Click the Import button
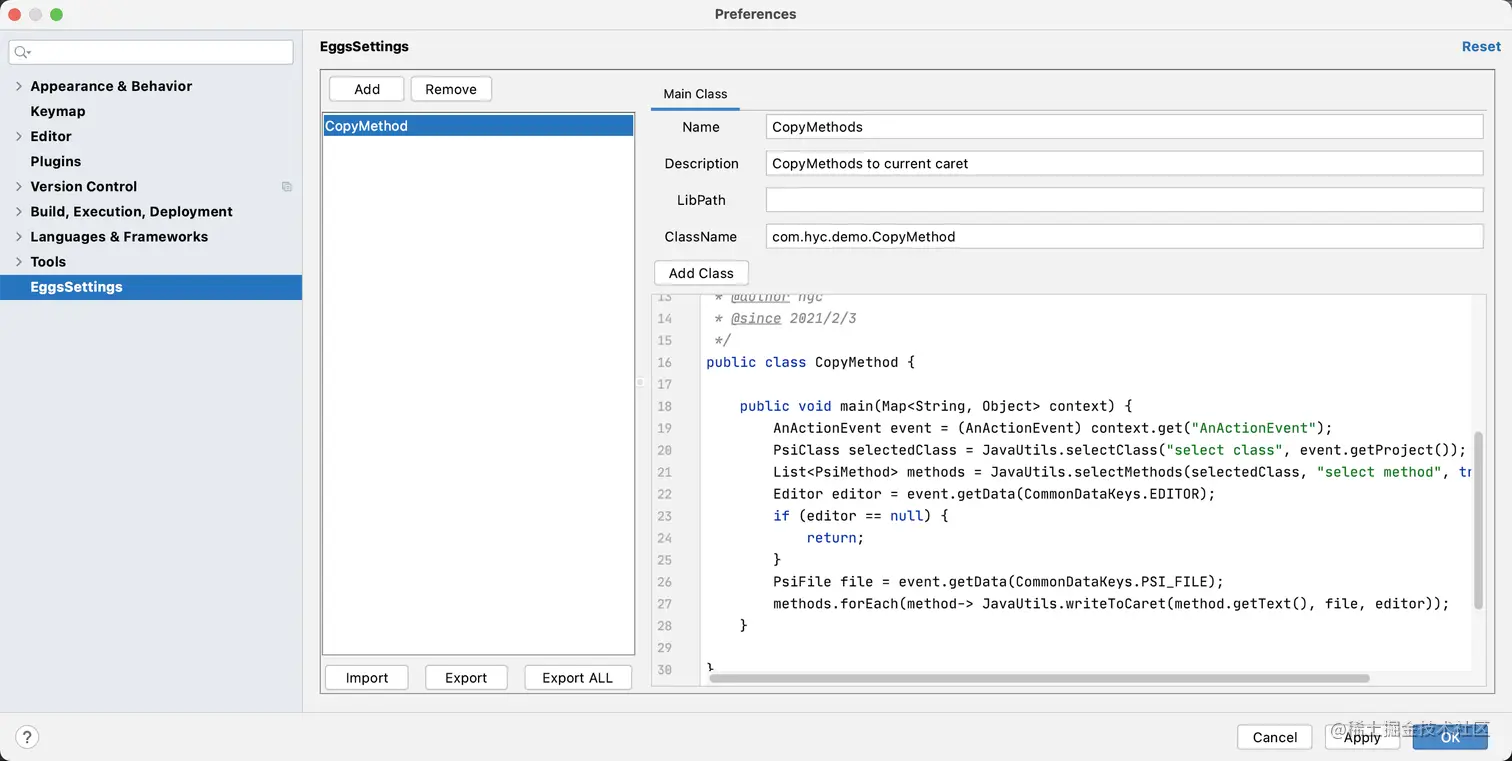Screen dimensions: 1512x761 coord(367,677)
